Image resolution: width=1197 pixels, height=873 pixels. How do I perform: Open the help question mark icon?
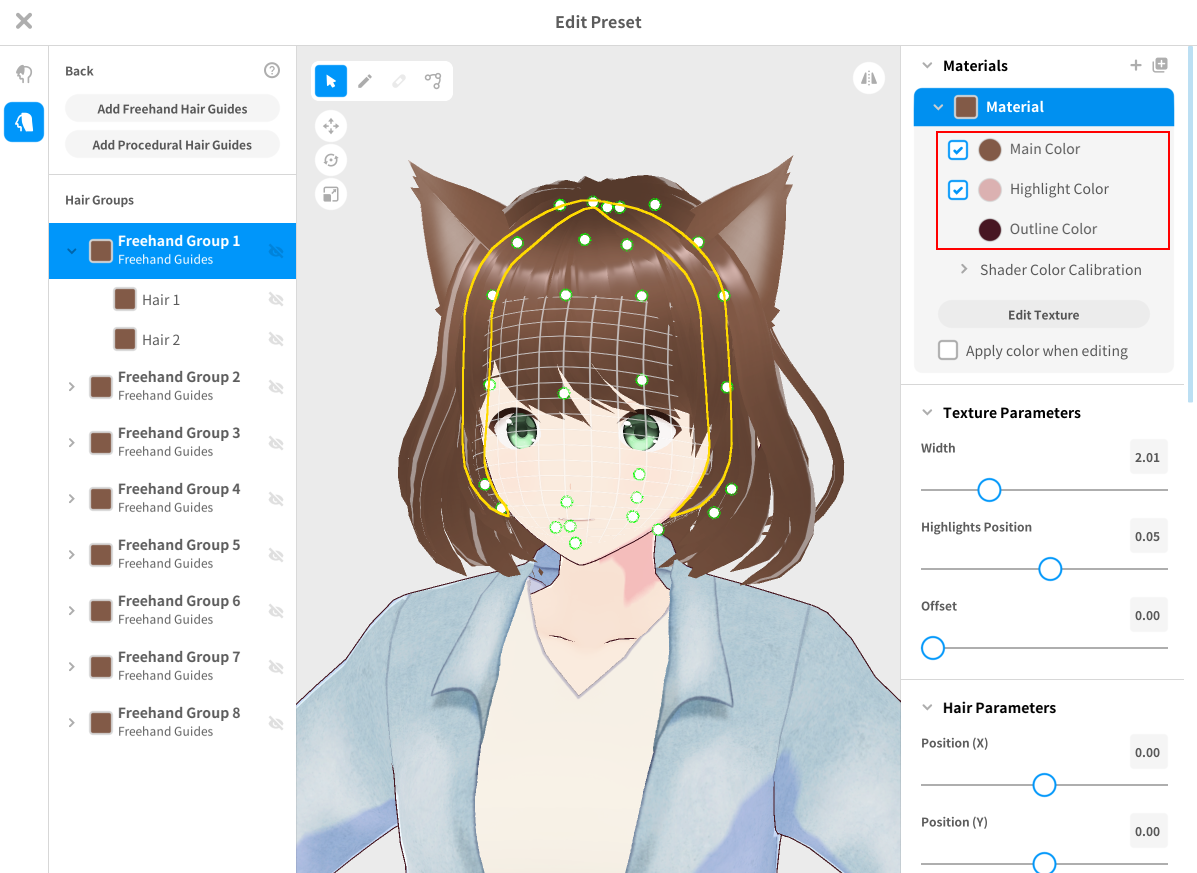coord(272,71)
